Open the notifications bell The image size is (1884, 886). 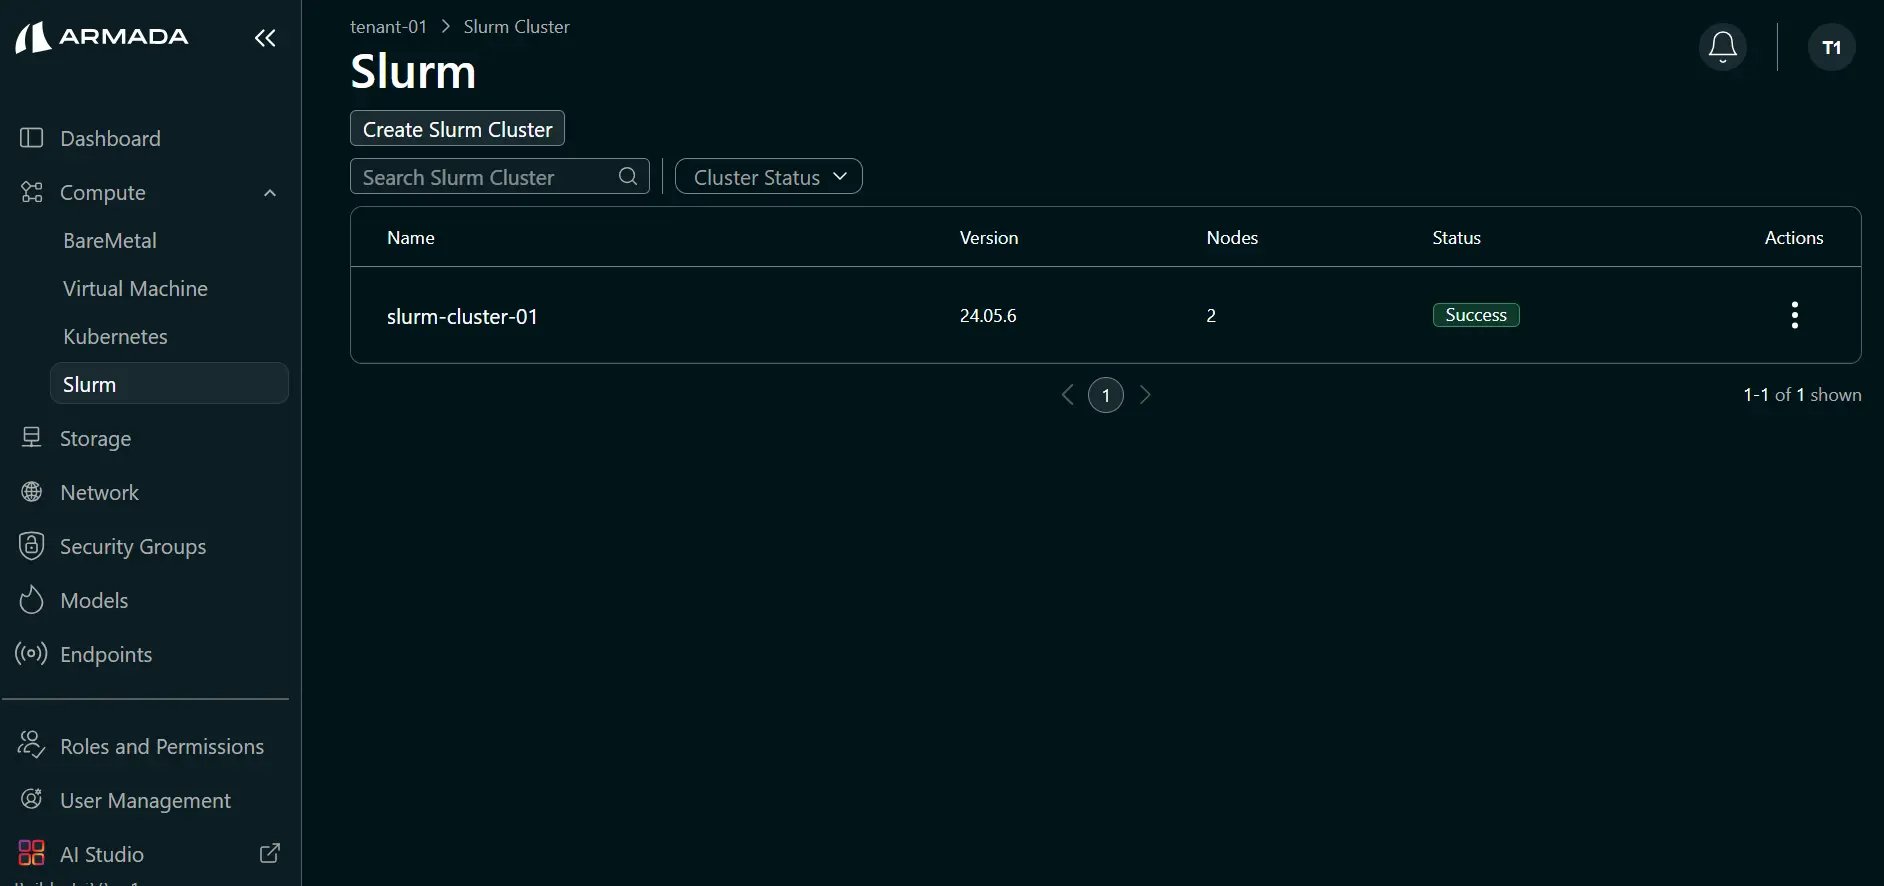coord(1722,47)
